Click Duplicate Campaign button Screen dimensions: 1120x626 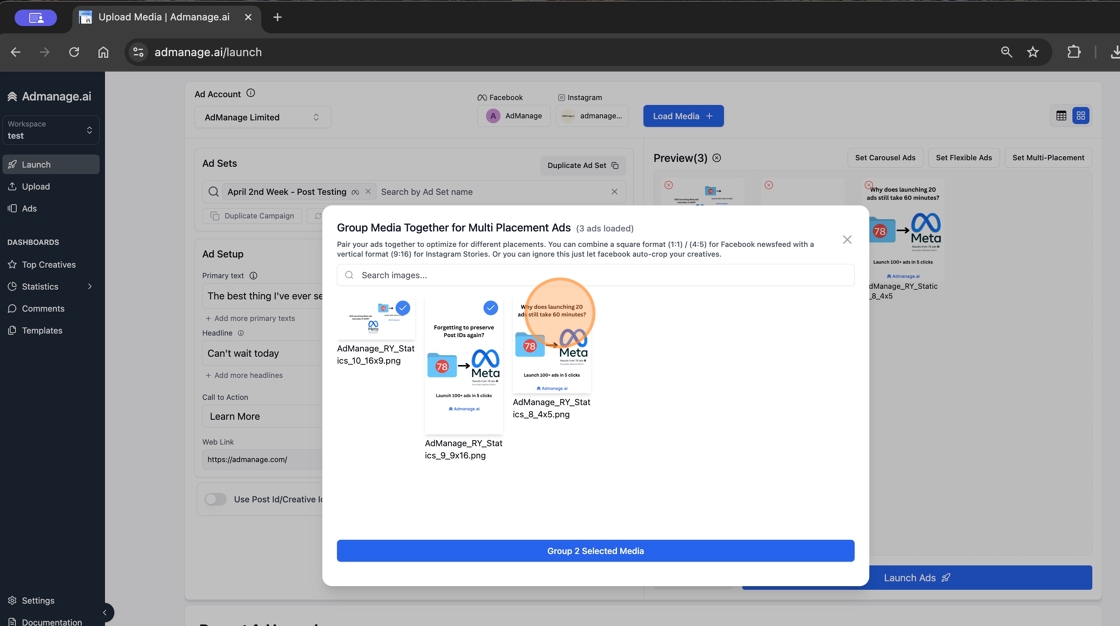click(x=252, y=216)
